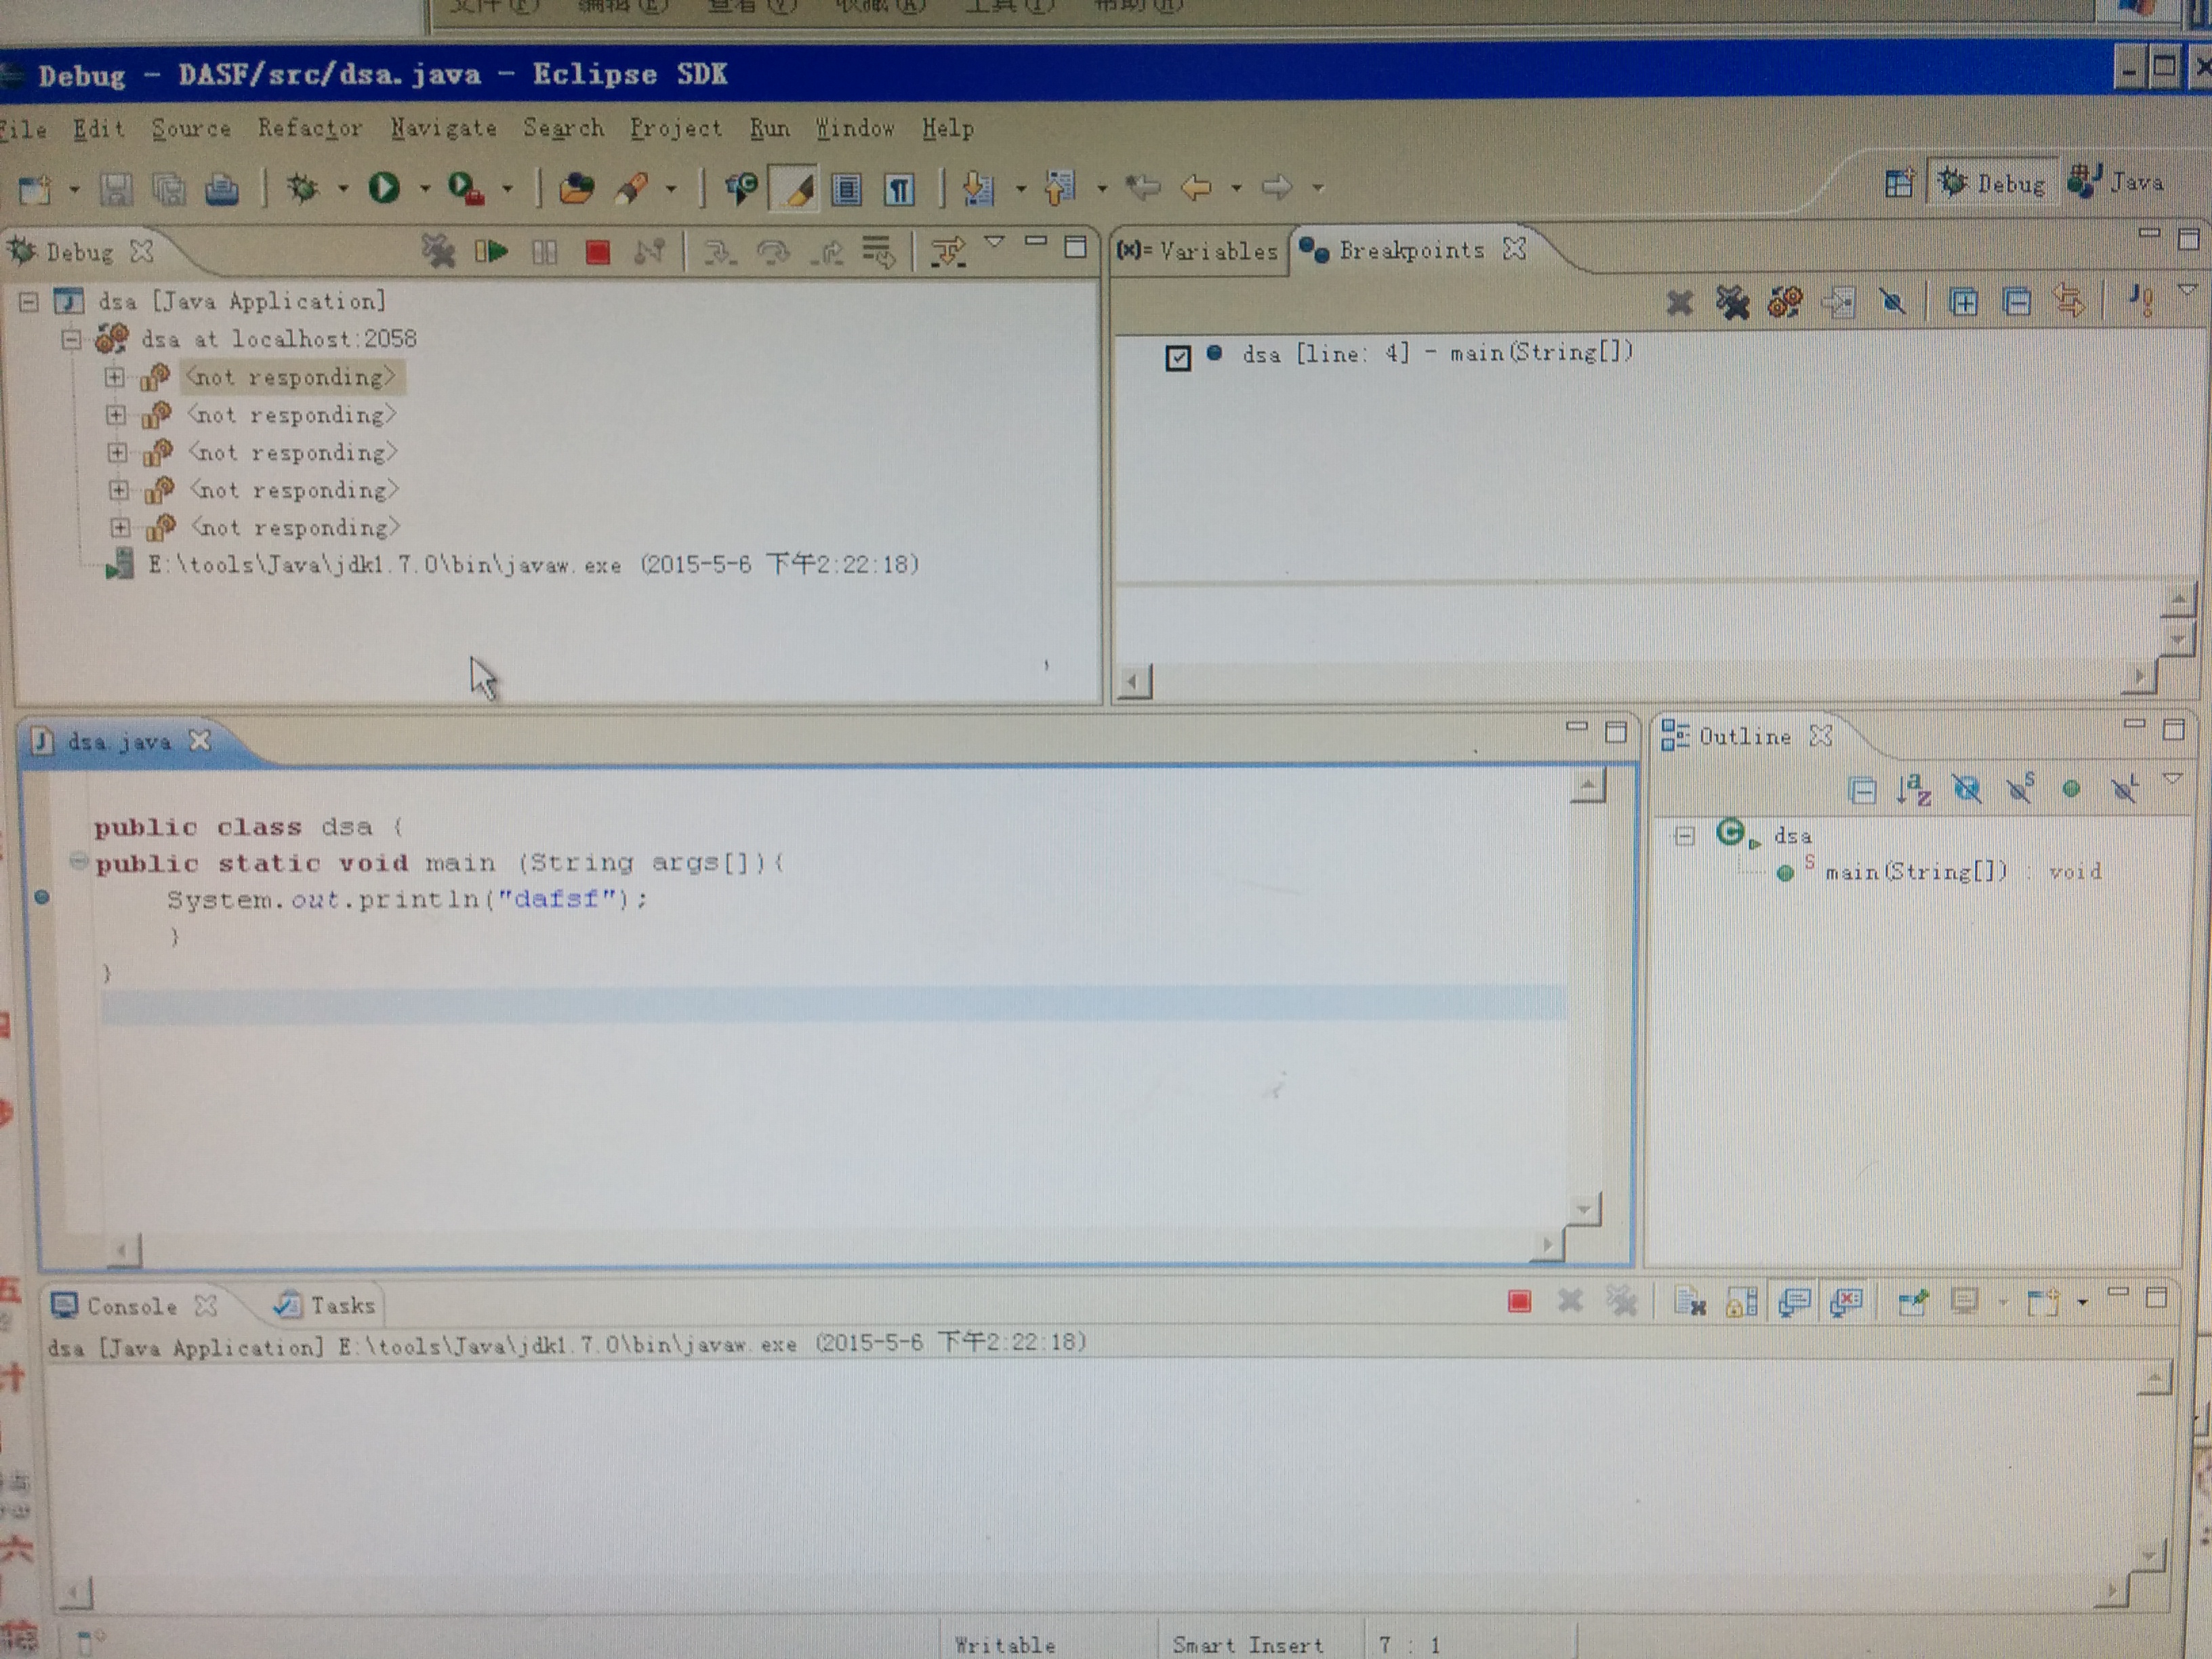Open the Source menu

(191, 129)
